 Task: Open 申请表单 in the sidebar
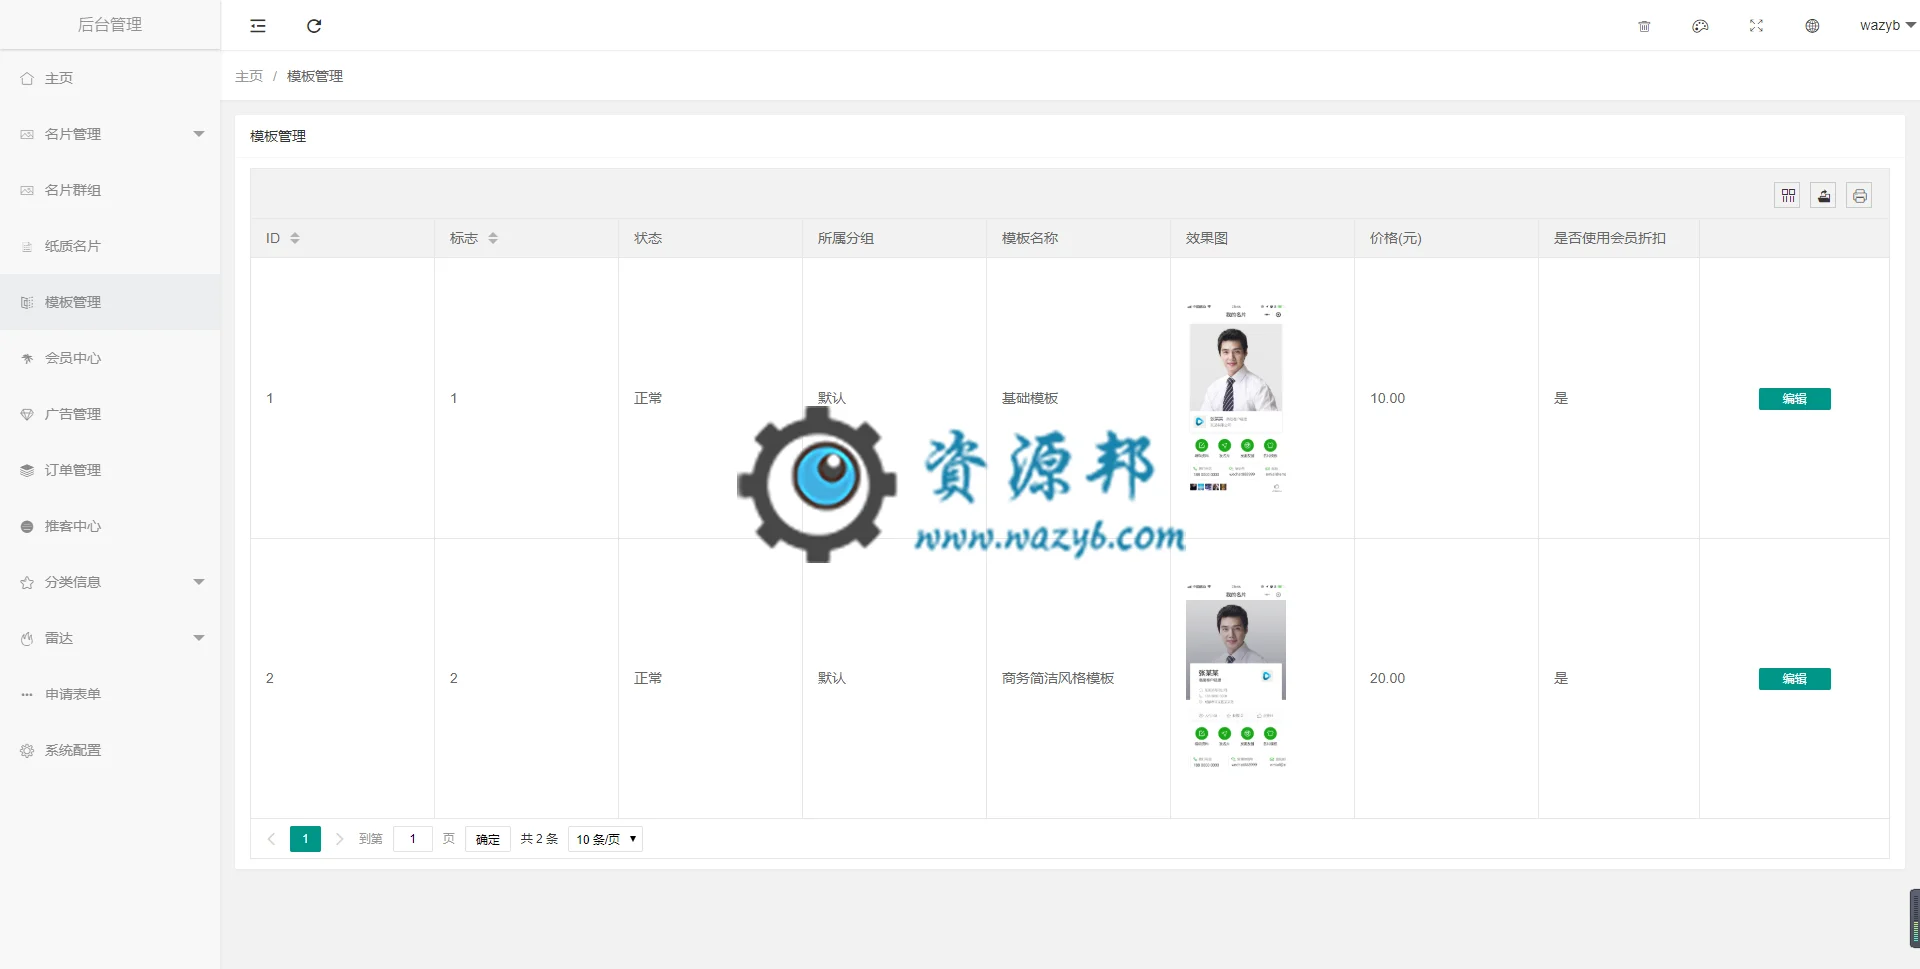click(x=110, y=694)
